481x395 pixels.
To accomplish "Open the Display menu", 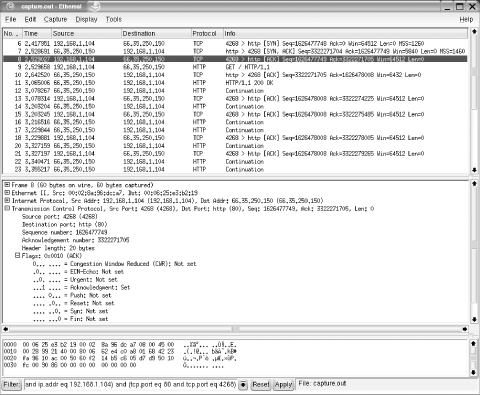I will pyautogui.click(x=86, y=19).
